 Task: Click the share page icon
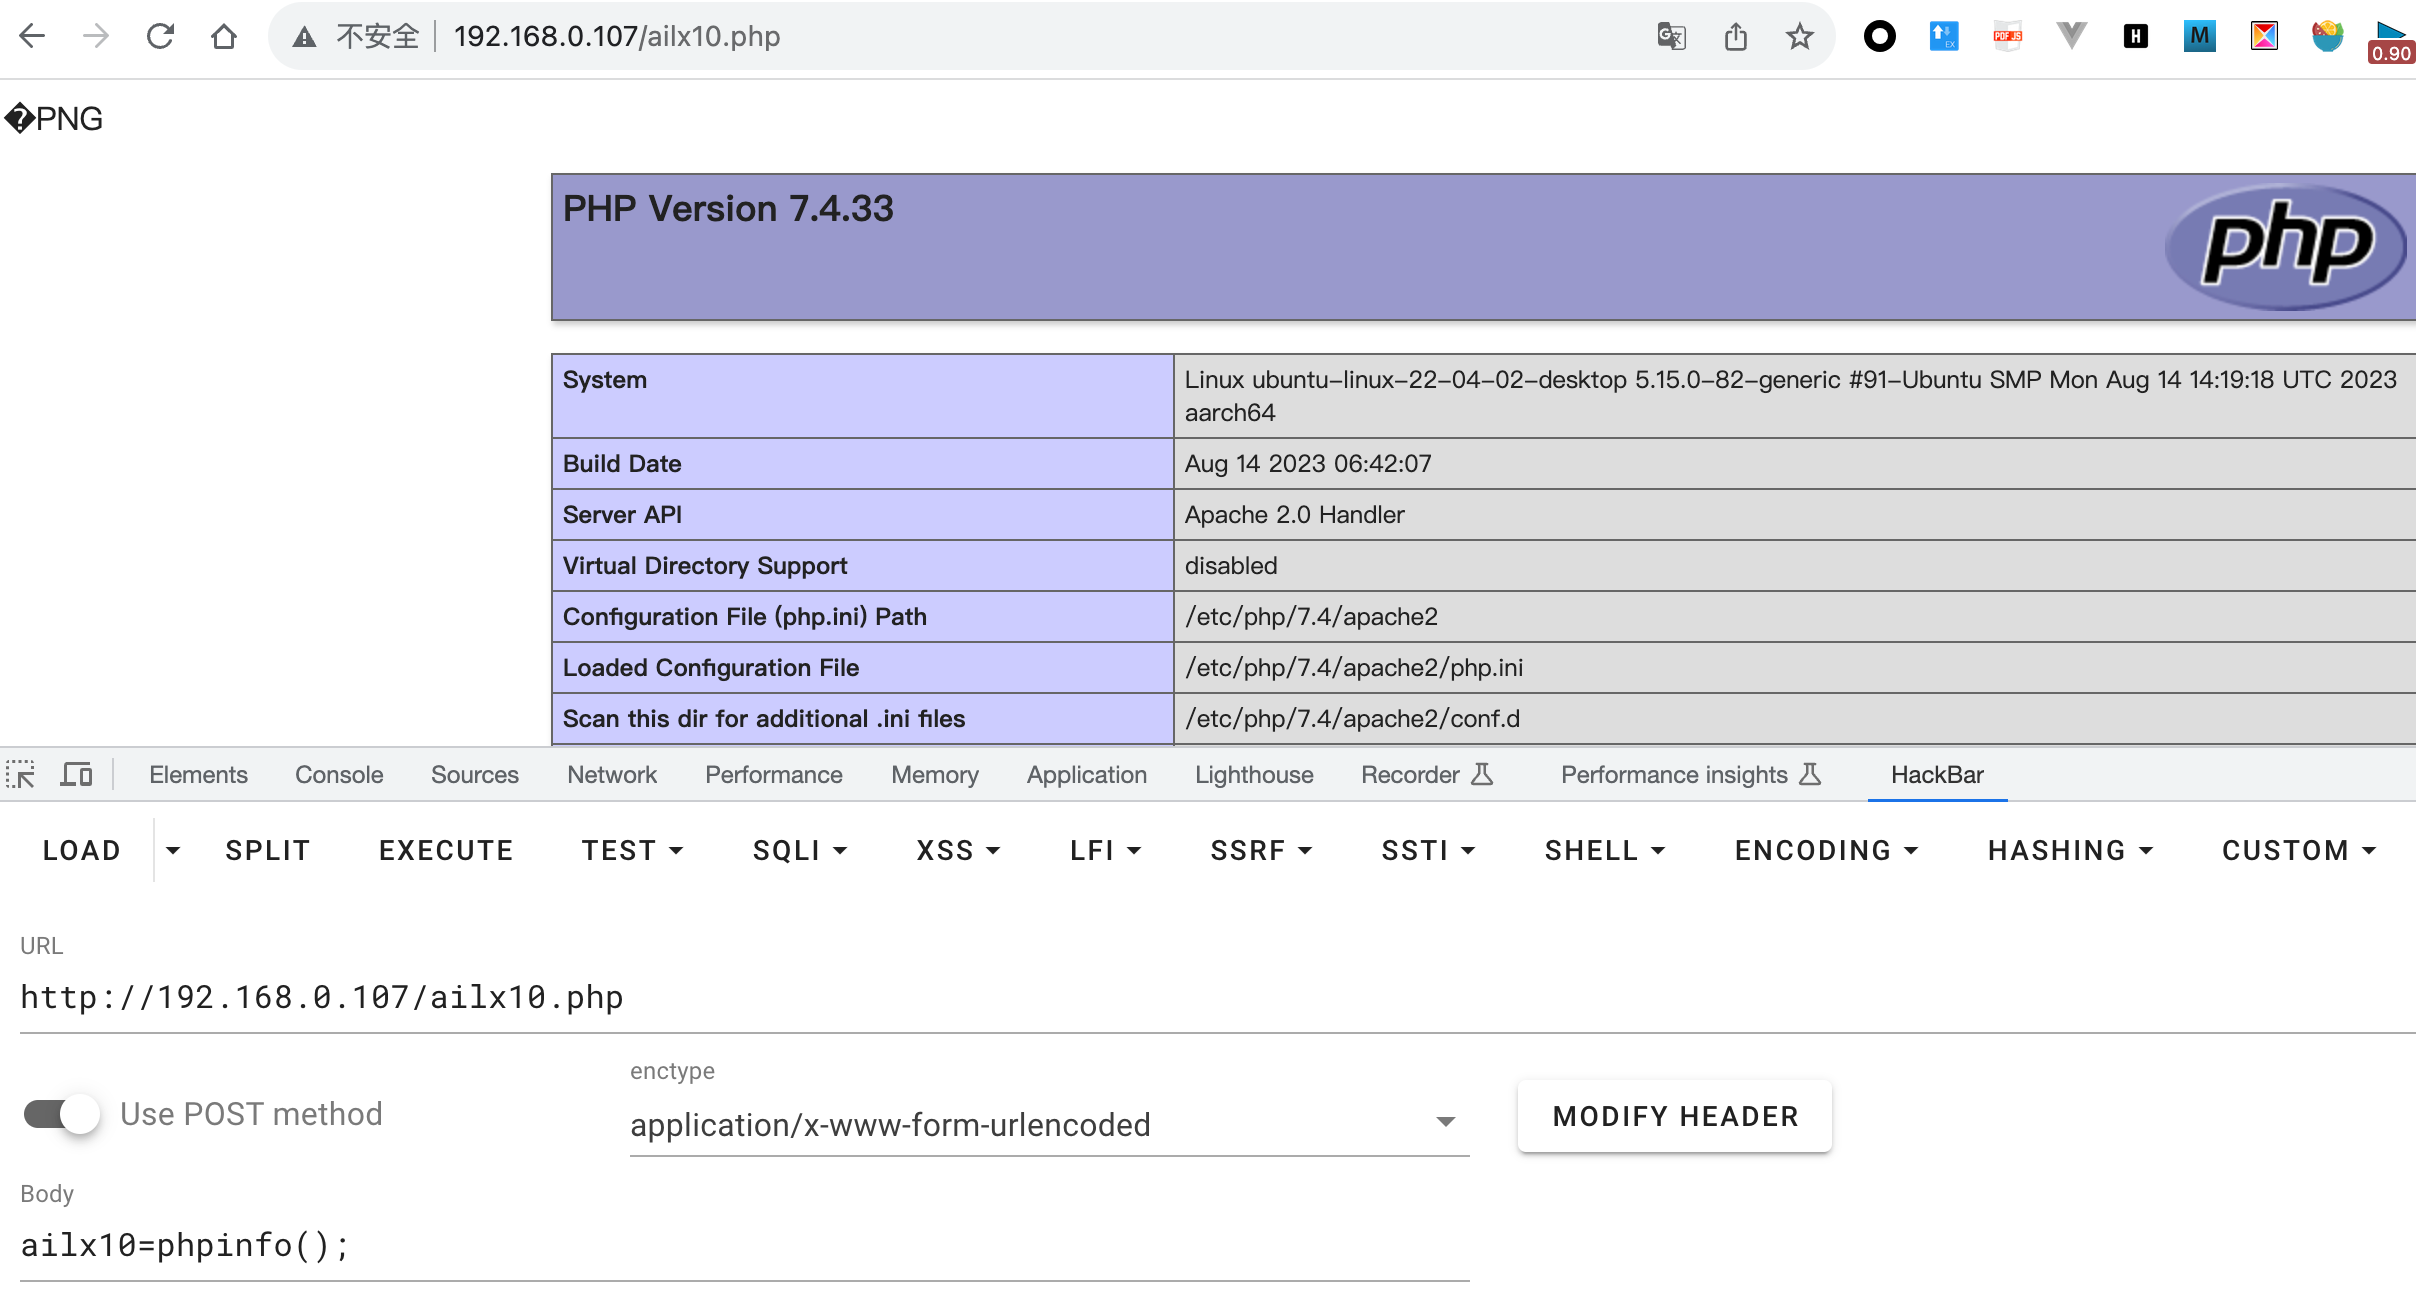coord(1736,37)
